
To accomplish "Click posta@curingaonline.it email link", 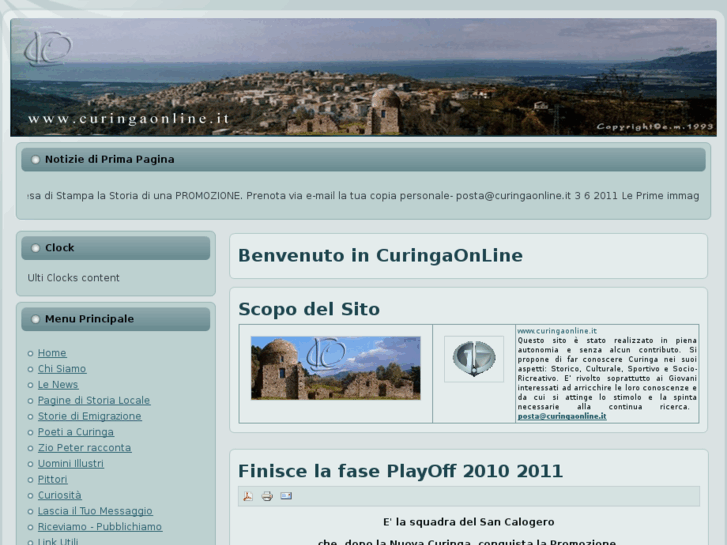I will coord(562,416).
